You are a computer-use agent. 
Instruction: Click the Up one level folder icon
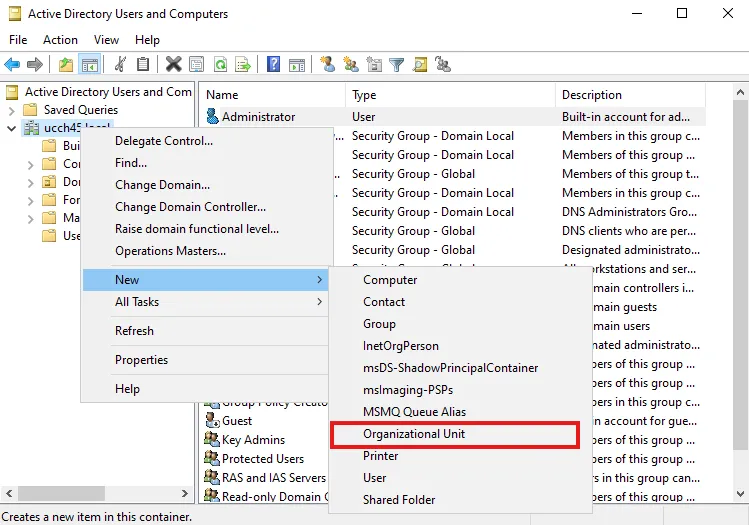click(x=66, y=64)
